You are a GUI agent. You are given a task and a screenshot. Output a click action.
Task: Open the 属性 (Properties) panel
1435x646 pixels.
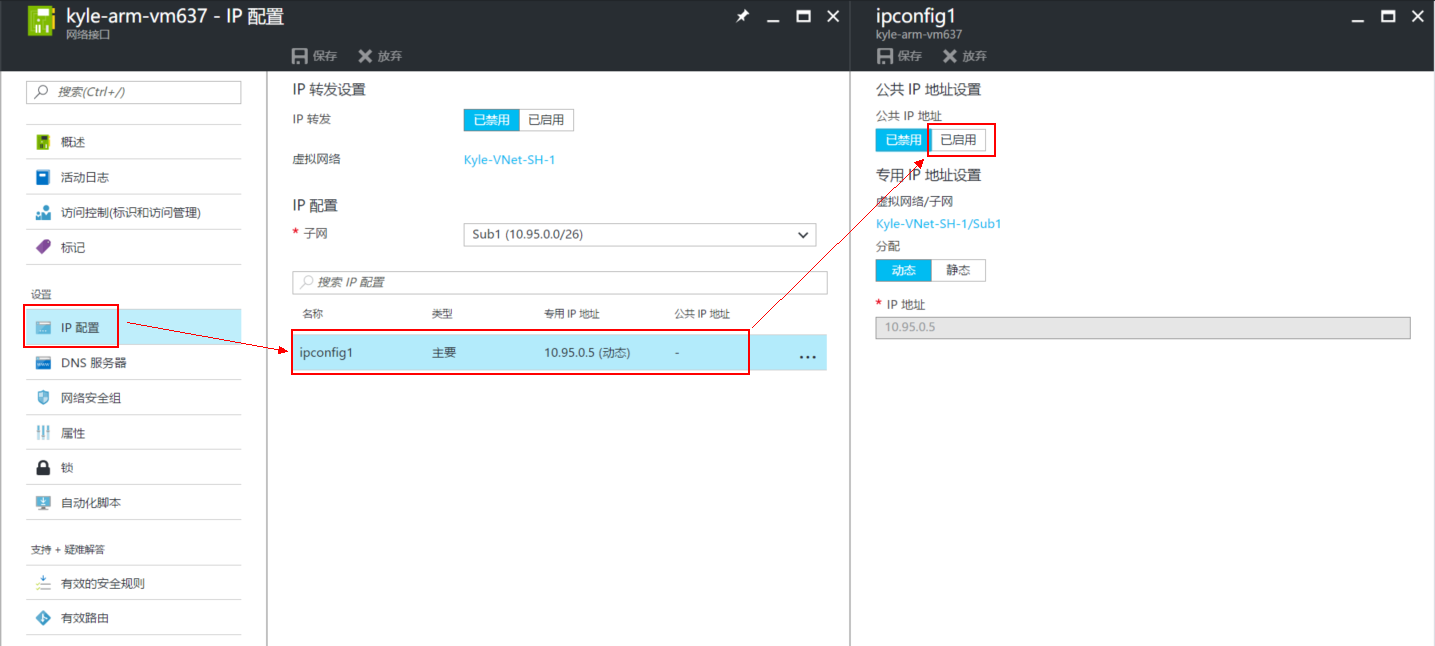pyautogui.click(x=73, y=432)
